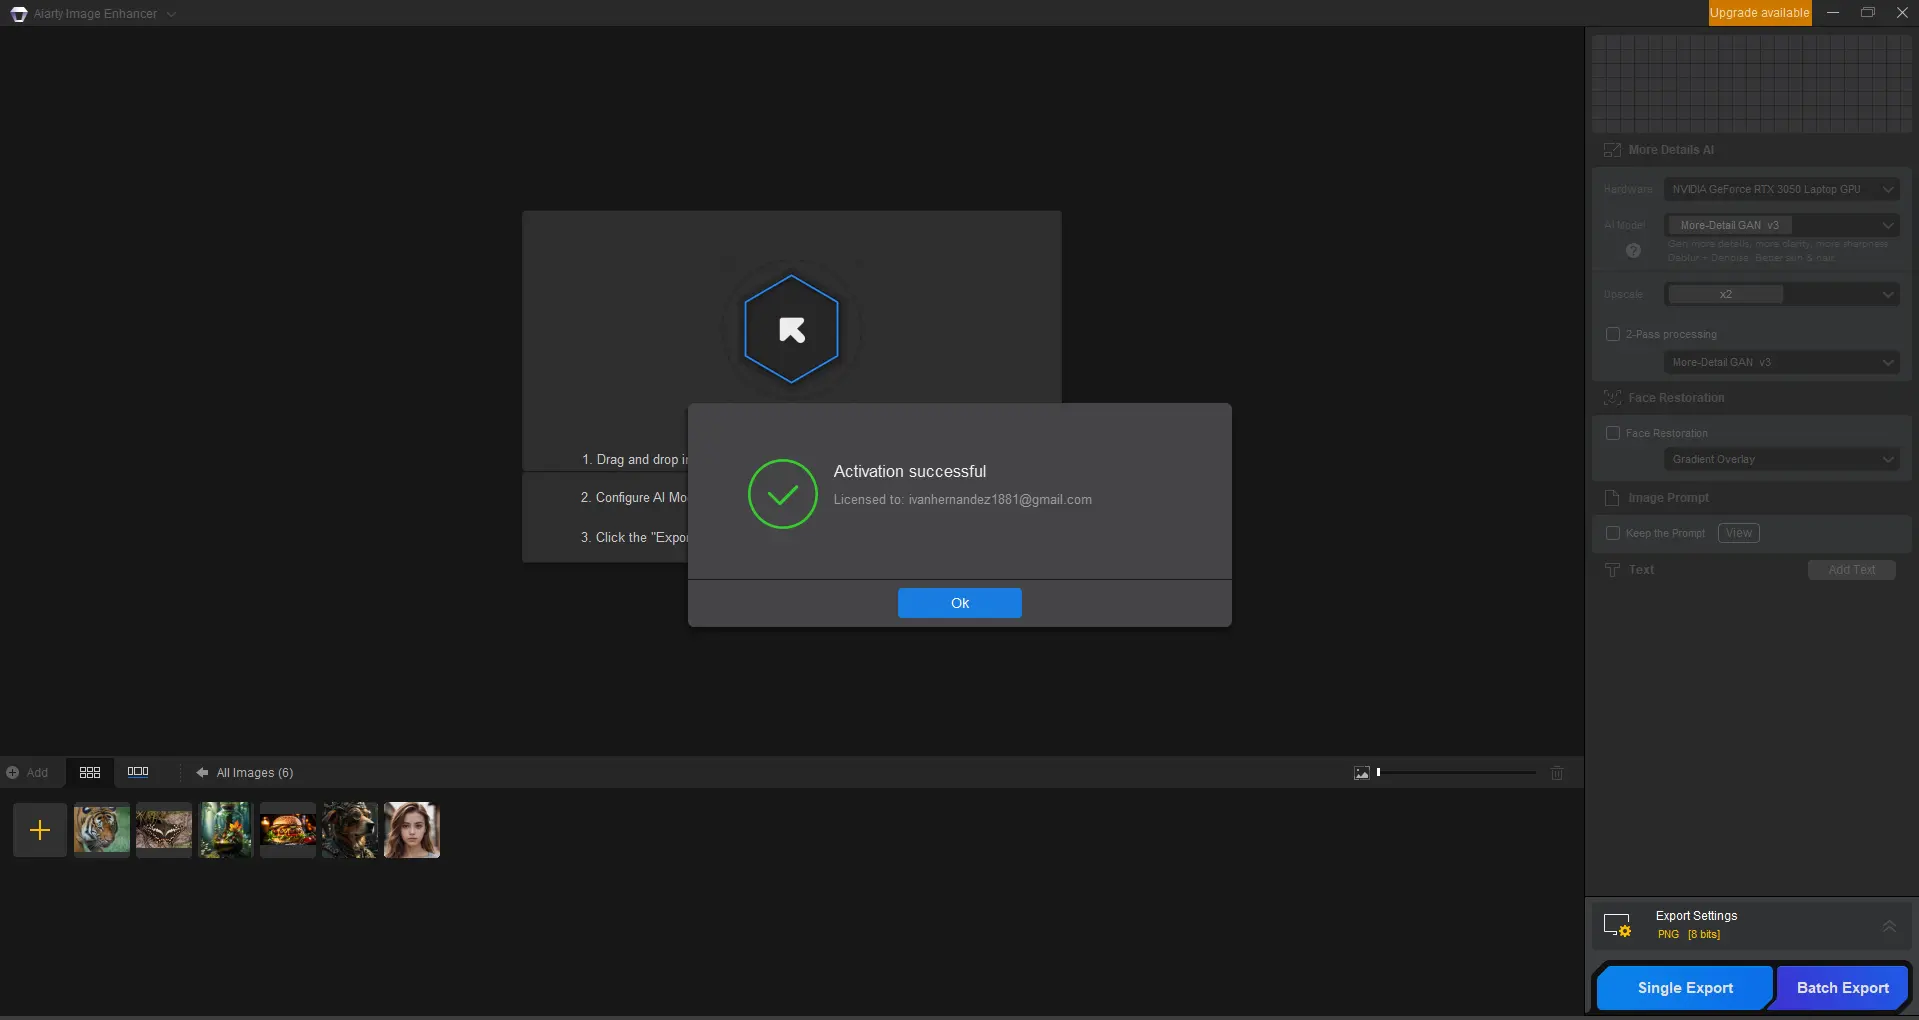1919x1020 pixels.
Task: Click the hexagon import arrow icon
Action: 791,329
